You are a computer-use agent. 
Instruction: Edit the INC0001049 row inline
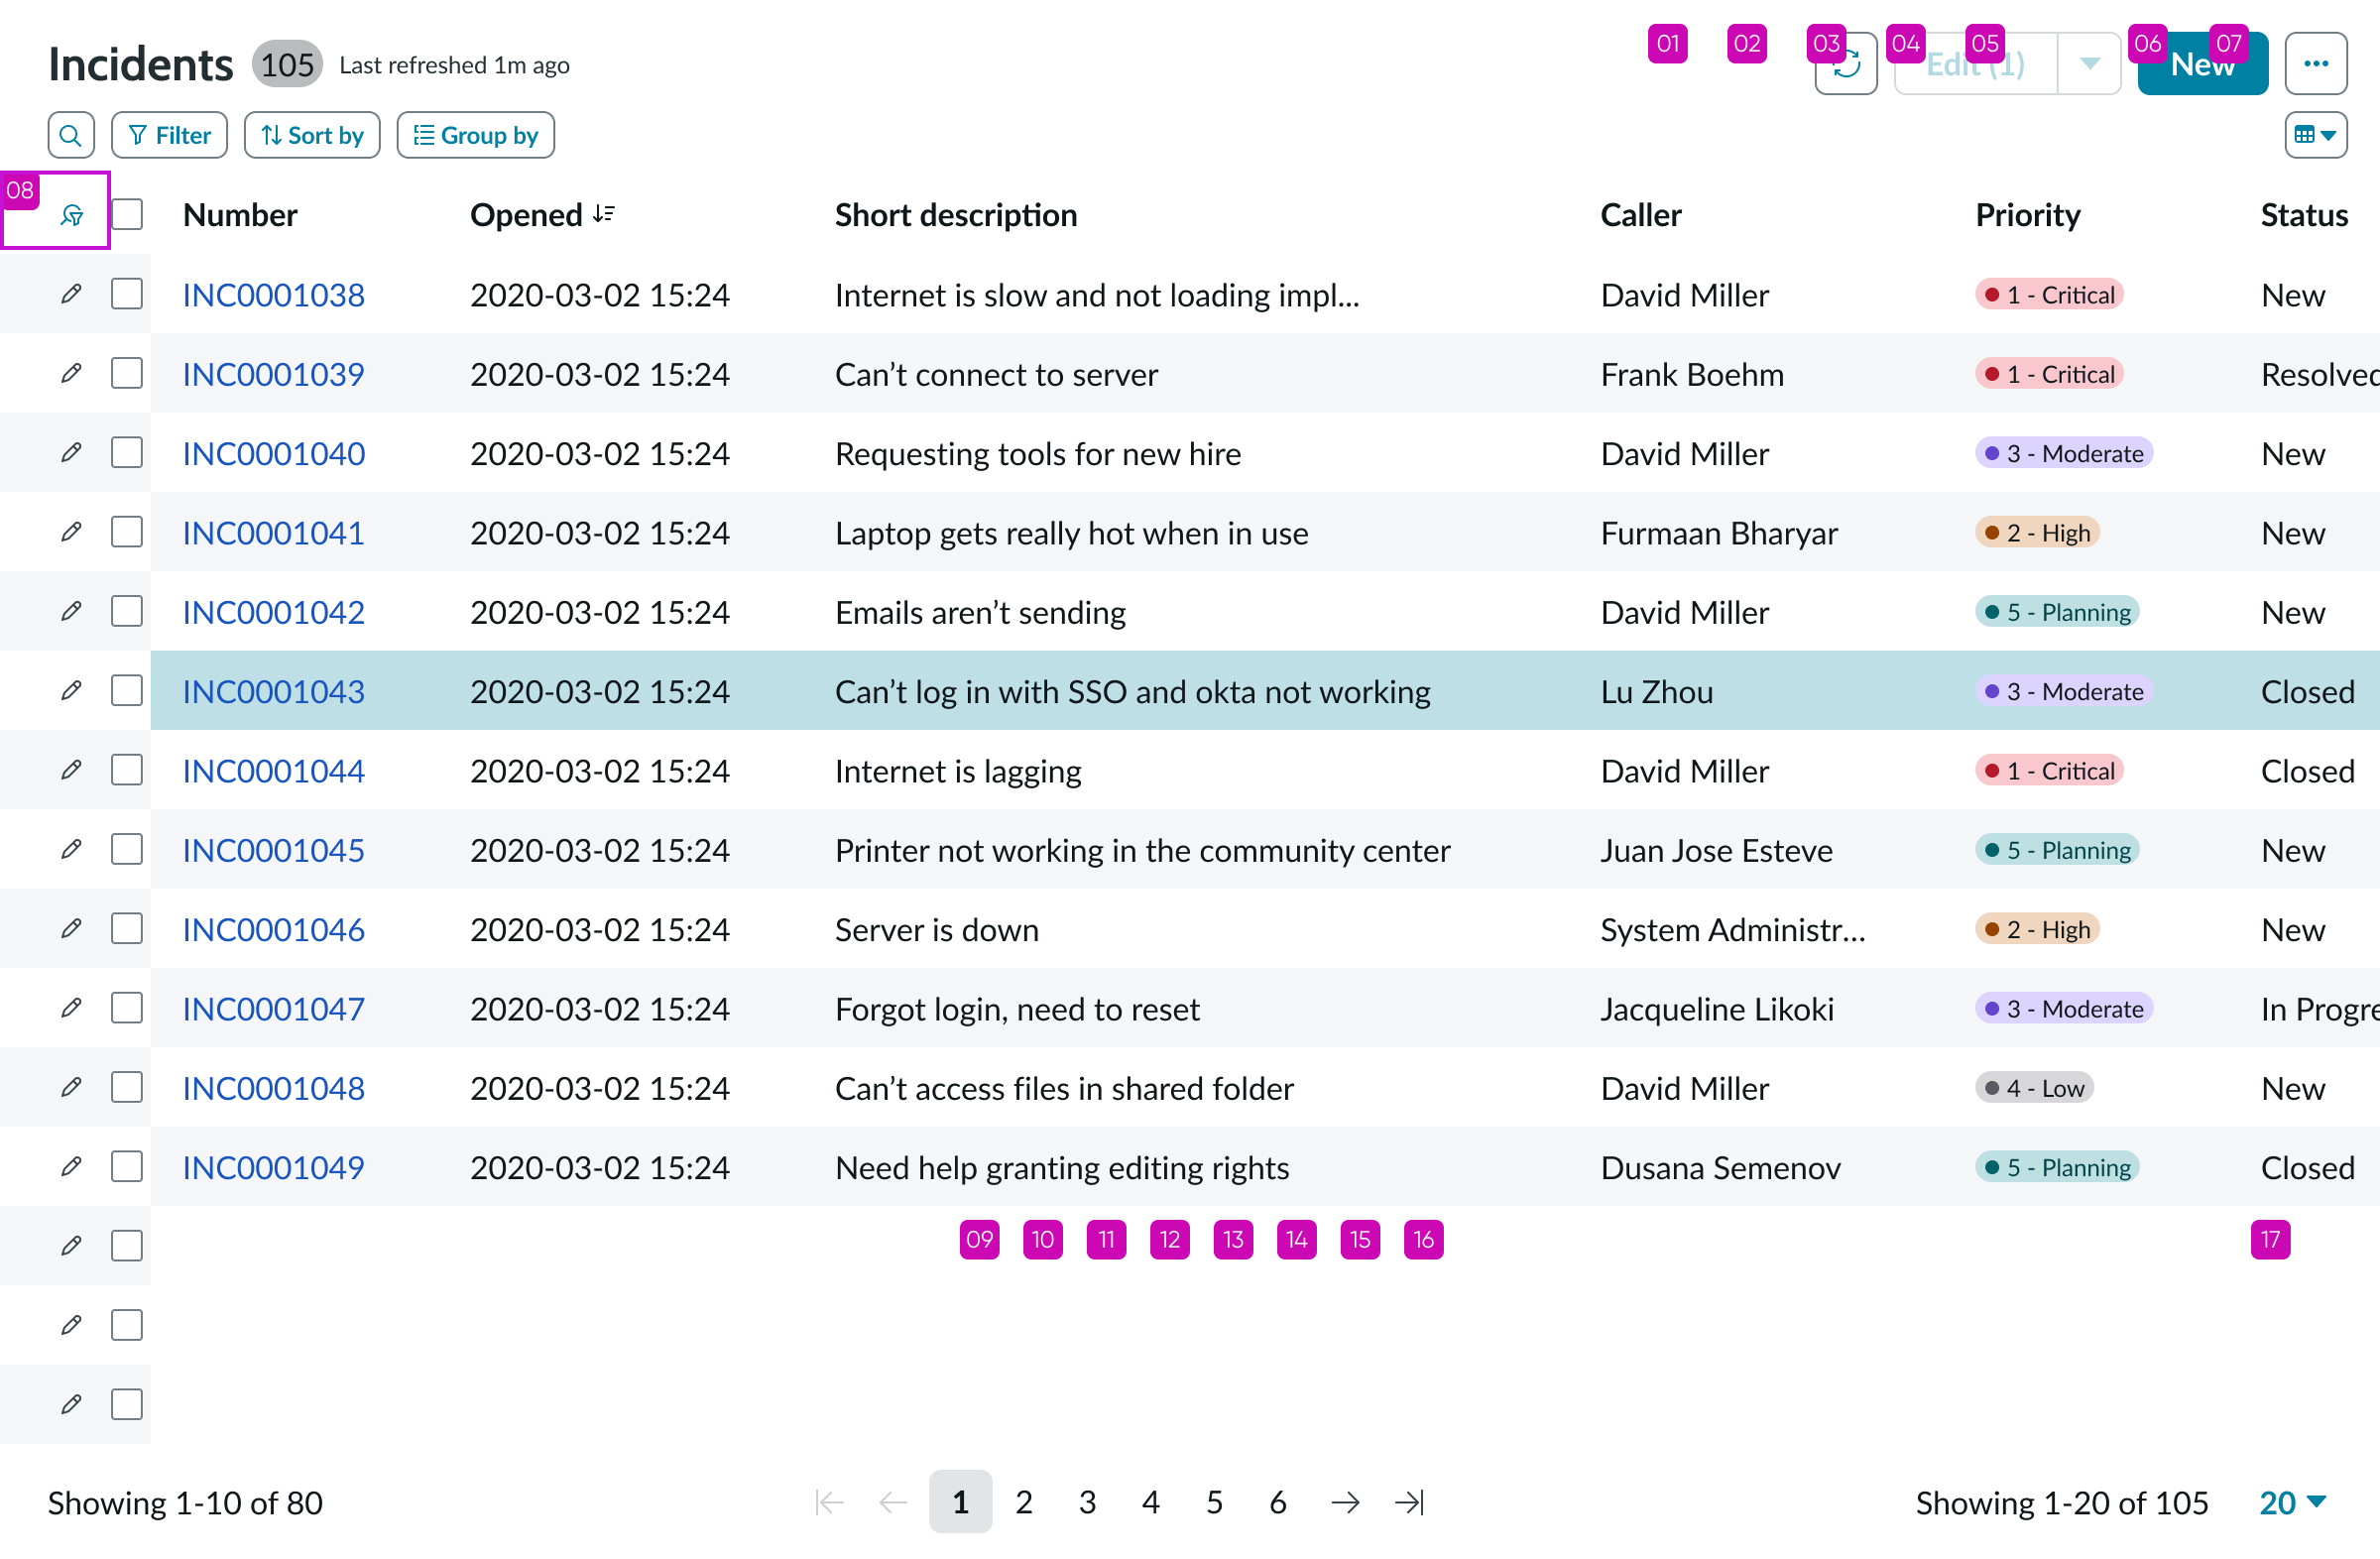pyautogui.click(x=70, y=1166)
